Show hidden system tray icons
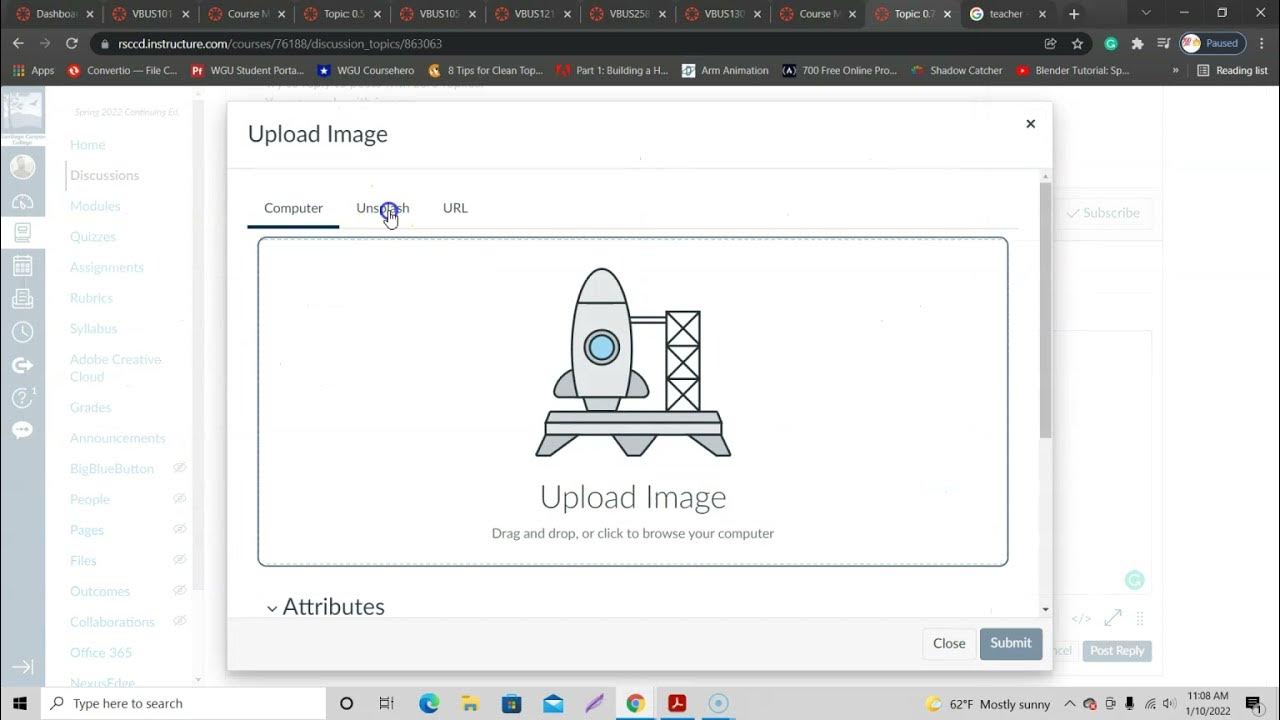 pyautogui.click(x=1070, y=704)
